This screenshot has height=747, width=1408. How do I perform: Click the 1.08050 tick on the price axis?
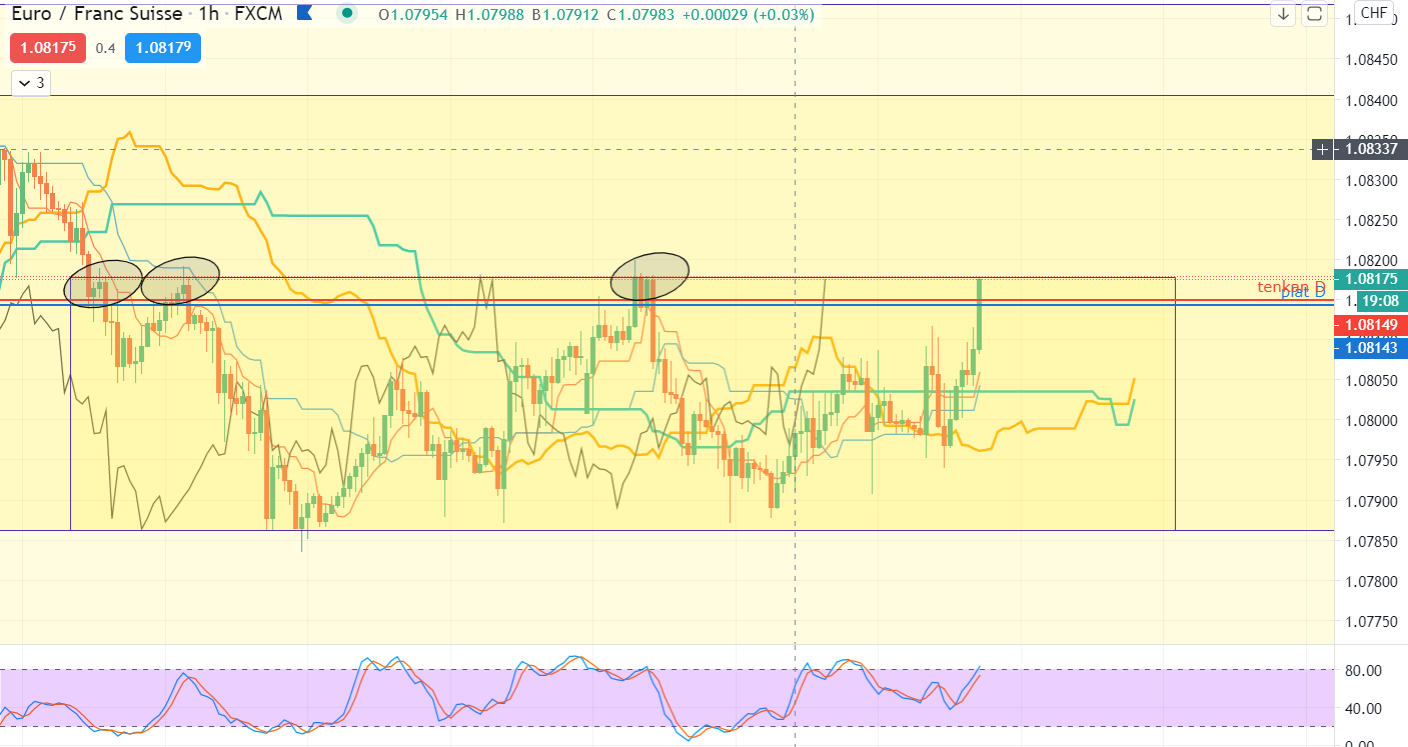pyautogui.click(x=1372, y=381)
